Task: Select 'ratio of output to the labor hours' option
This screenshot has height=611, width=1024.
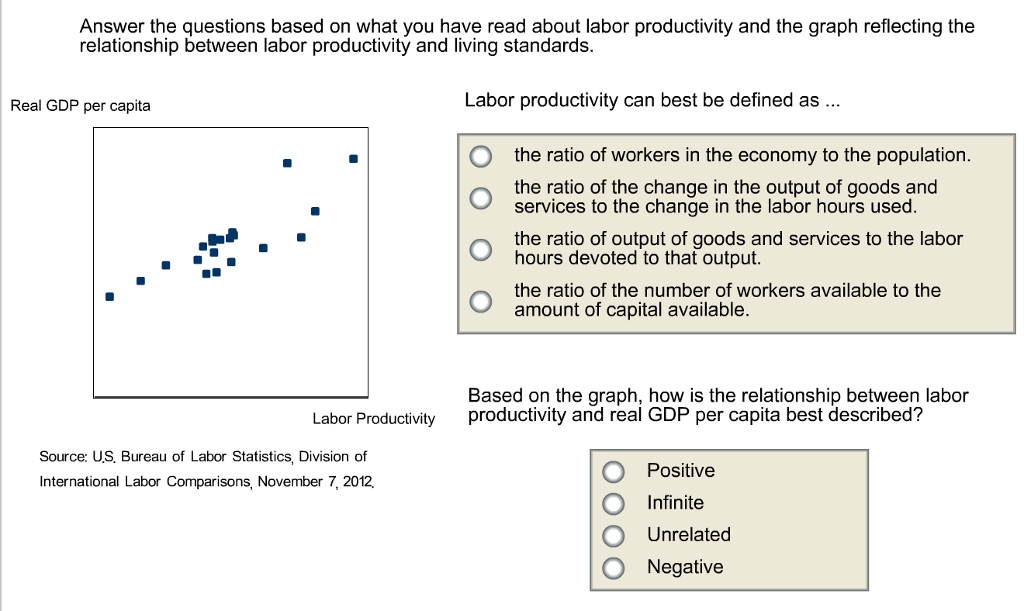Action: (x=482, y=249)
